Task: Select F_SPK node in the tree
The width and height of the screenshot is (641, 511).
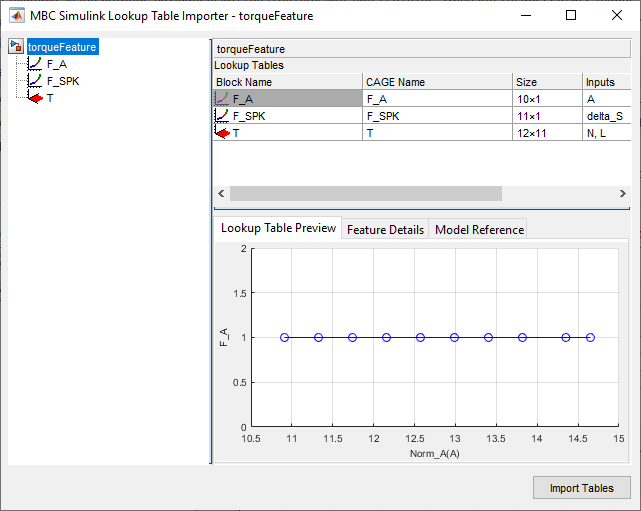Action: click(63, 81)
